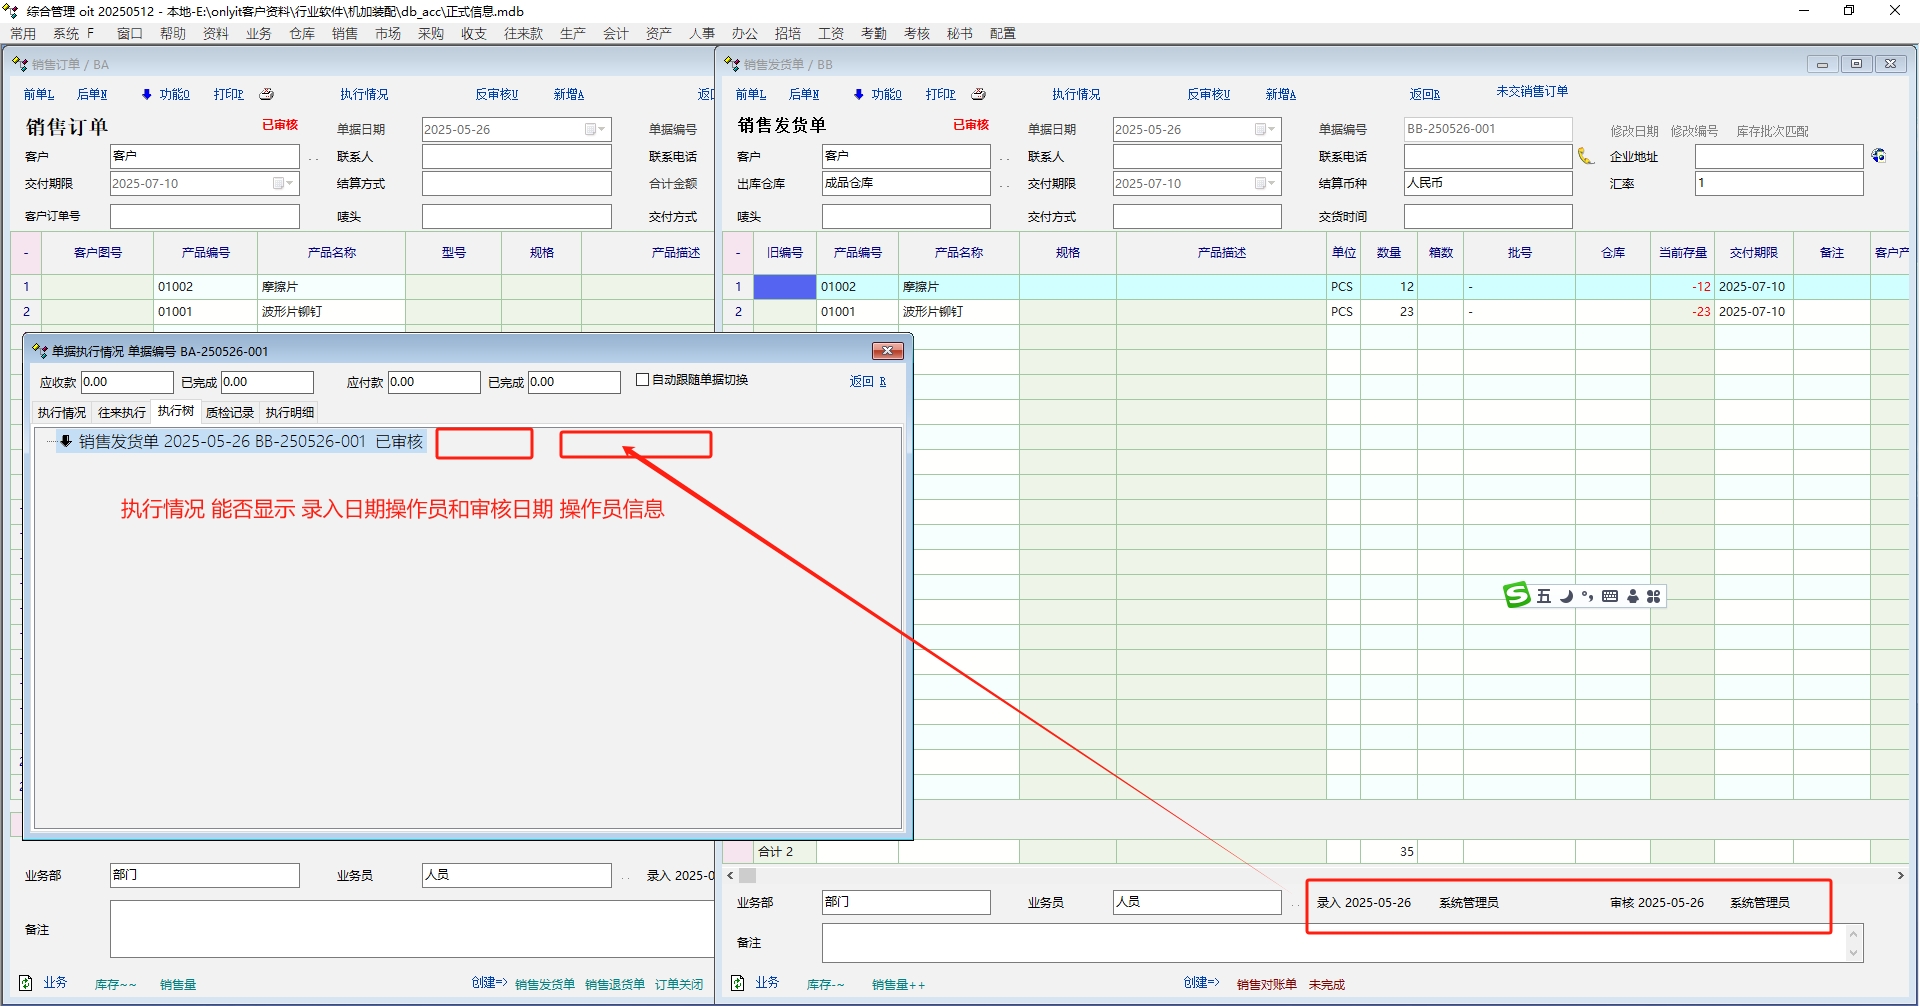This screenshot has height=1006, width=1920.
Task: Switch to the 执行明细 tab
Action: (289, 412)
